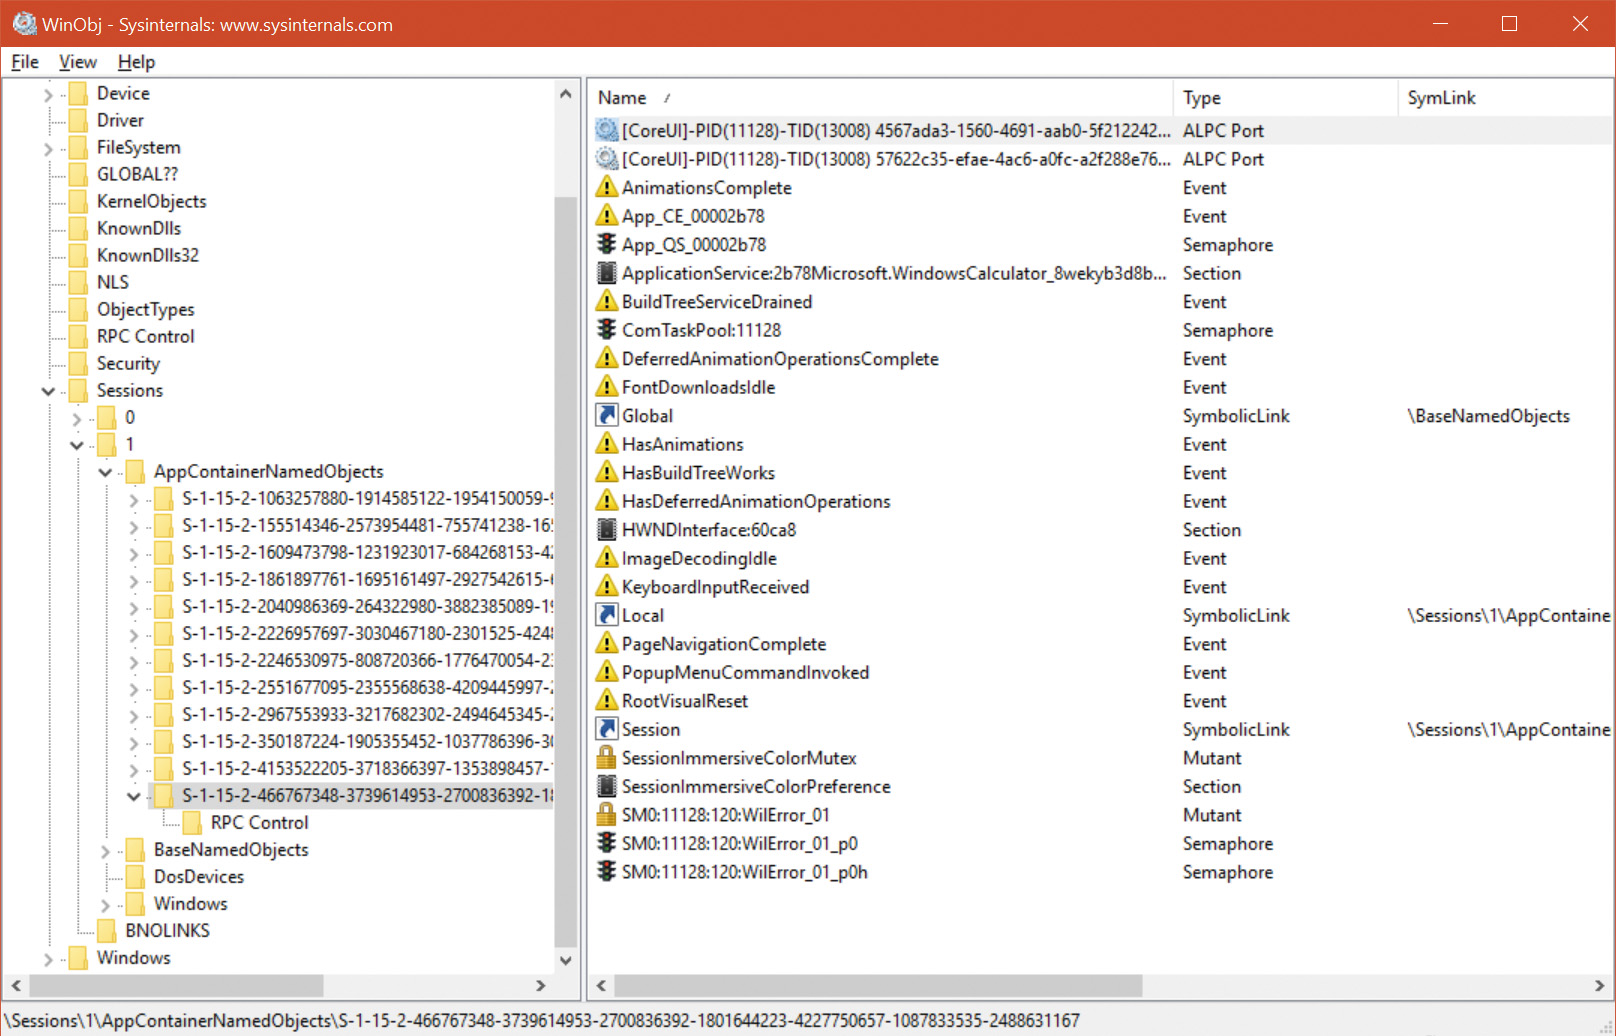Click the shortcut icon next to Global
1616x1036 pixels.
point(606,416)
